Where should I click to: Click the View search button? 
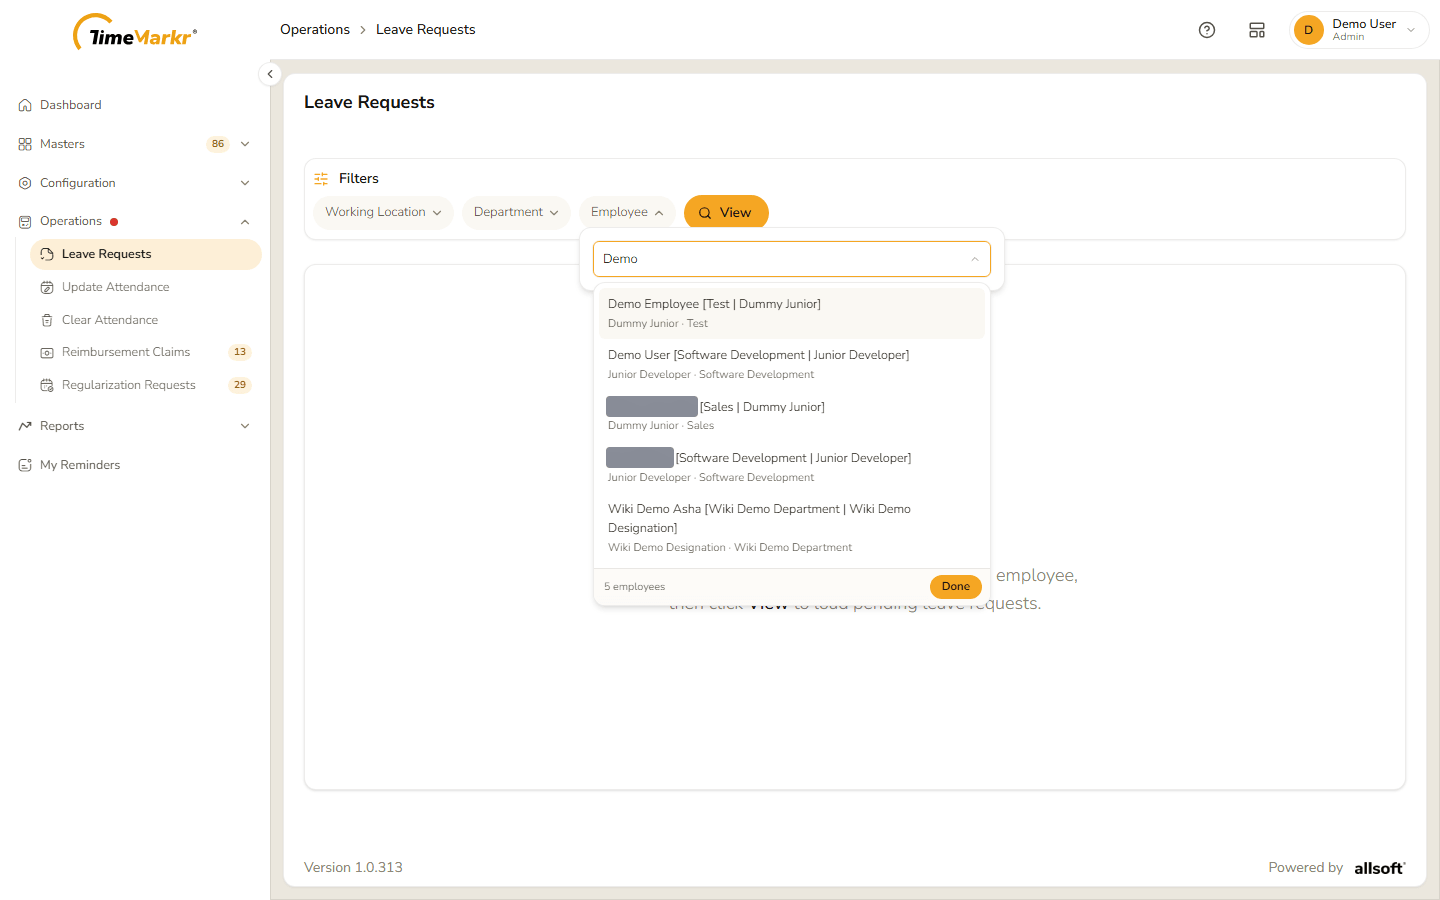[x=726, y=212]
